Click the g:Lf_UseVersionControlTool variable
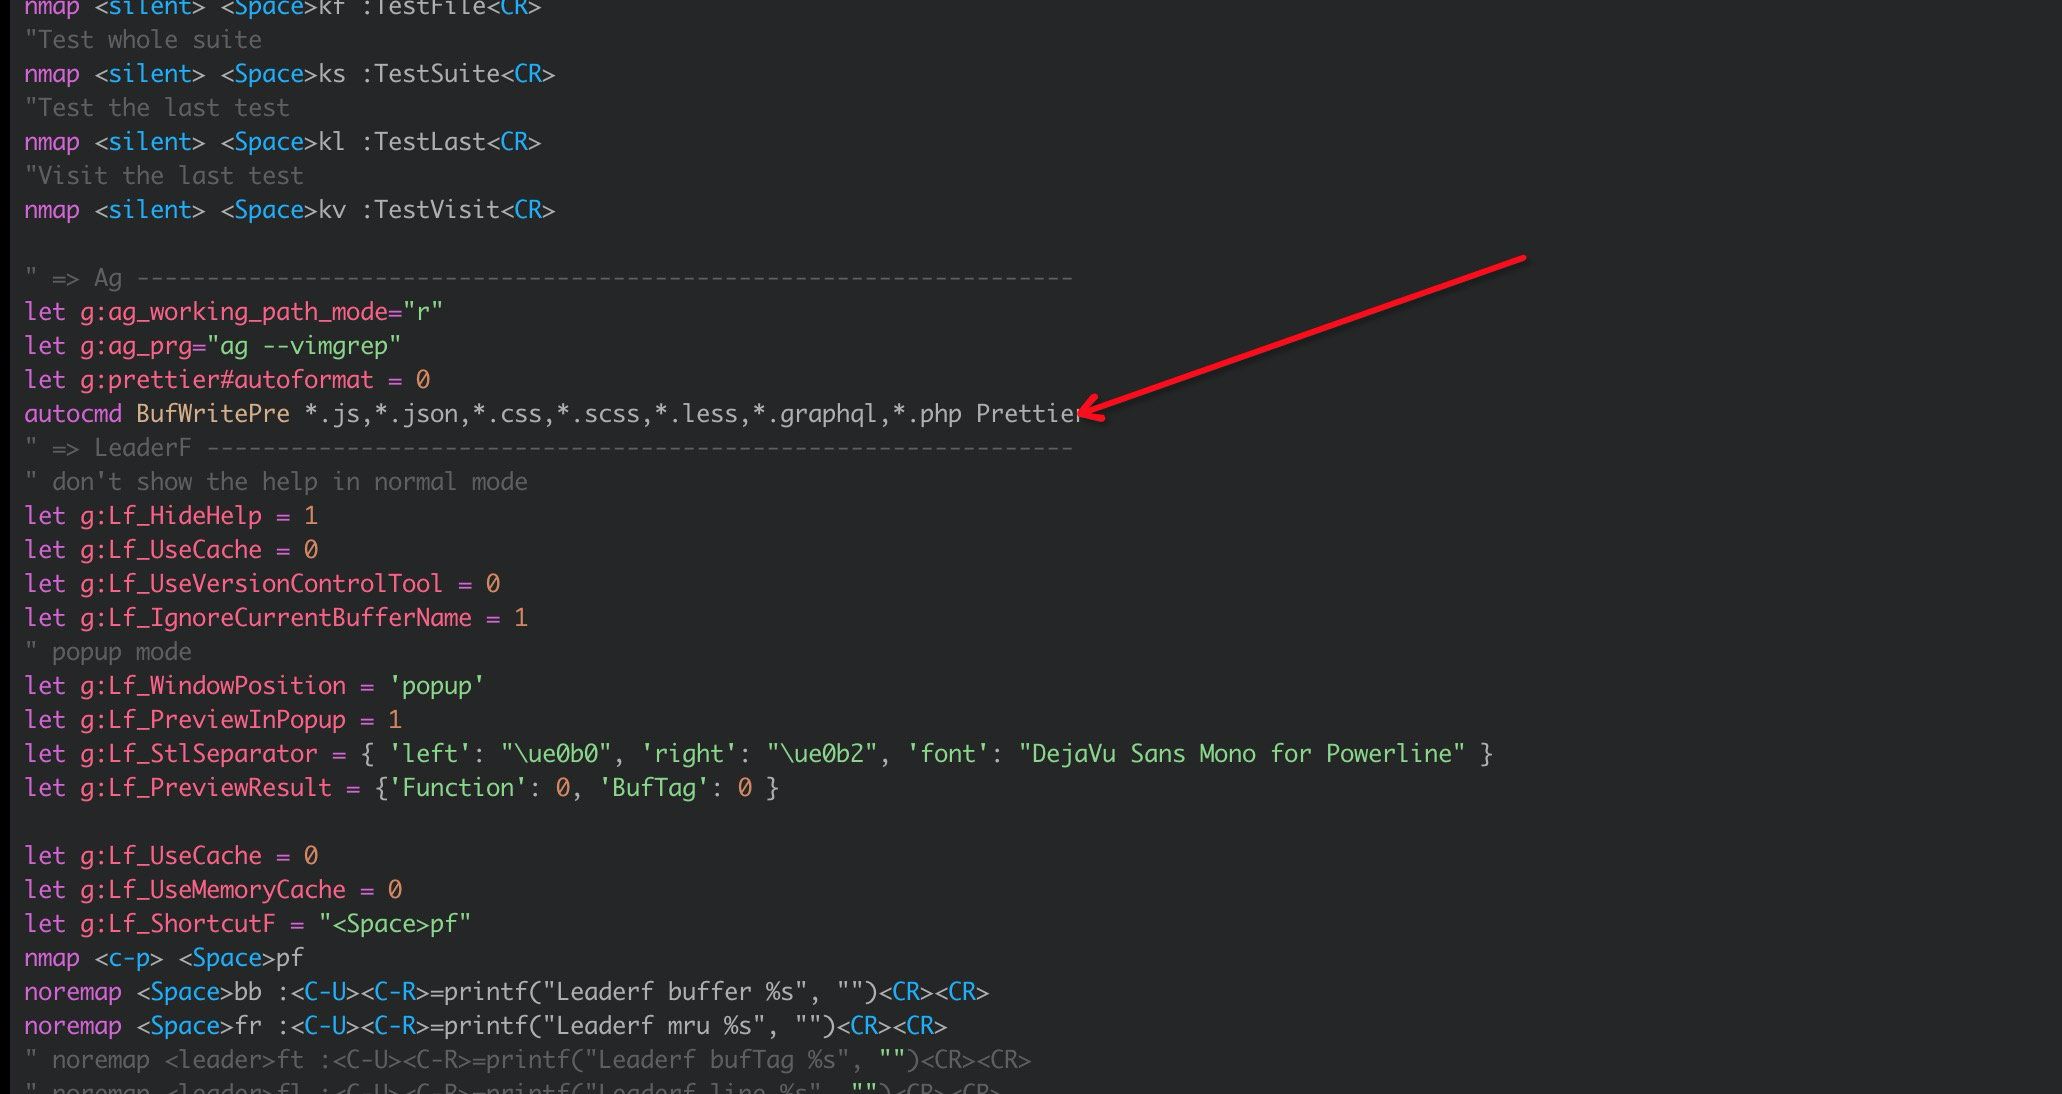The image size is (2062, 1094). [261, 584]
